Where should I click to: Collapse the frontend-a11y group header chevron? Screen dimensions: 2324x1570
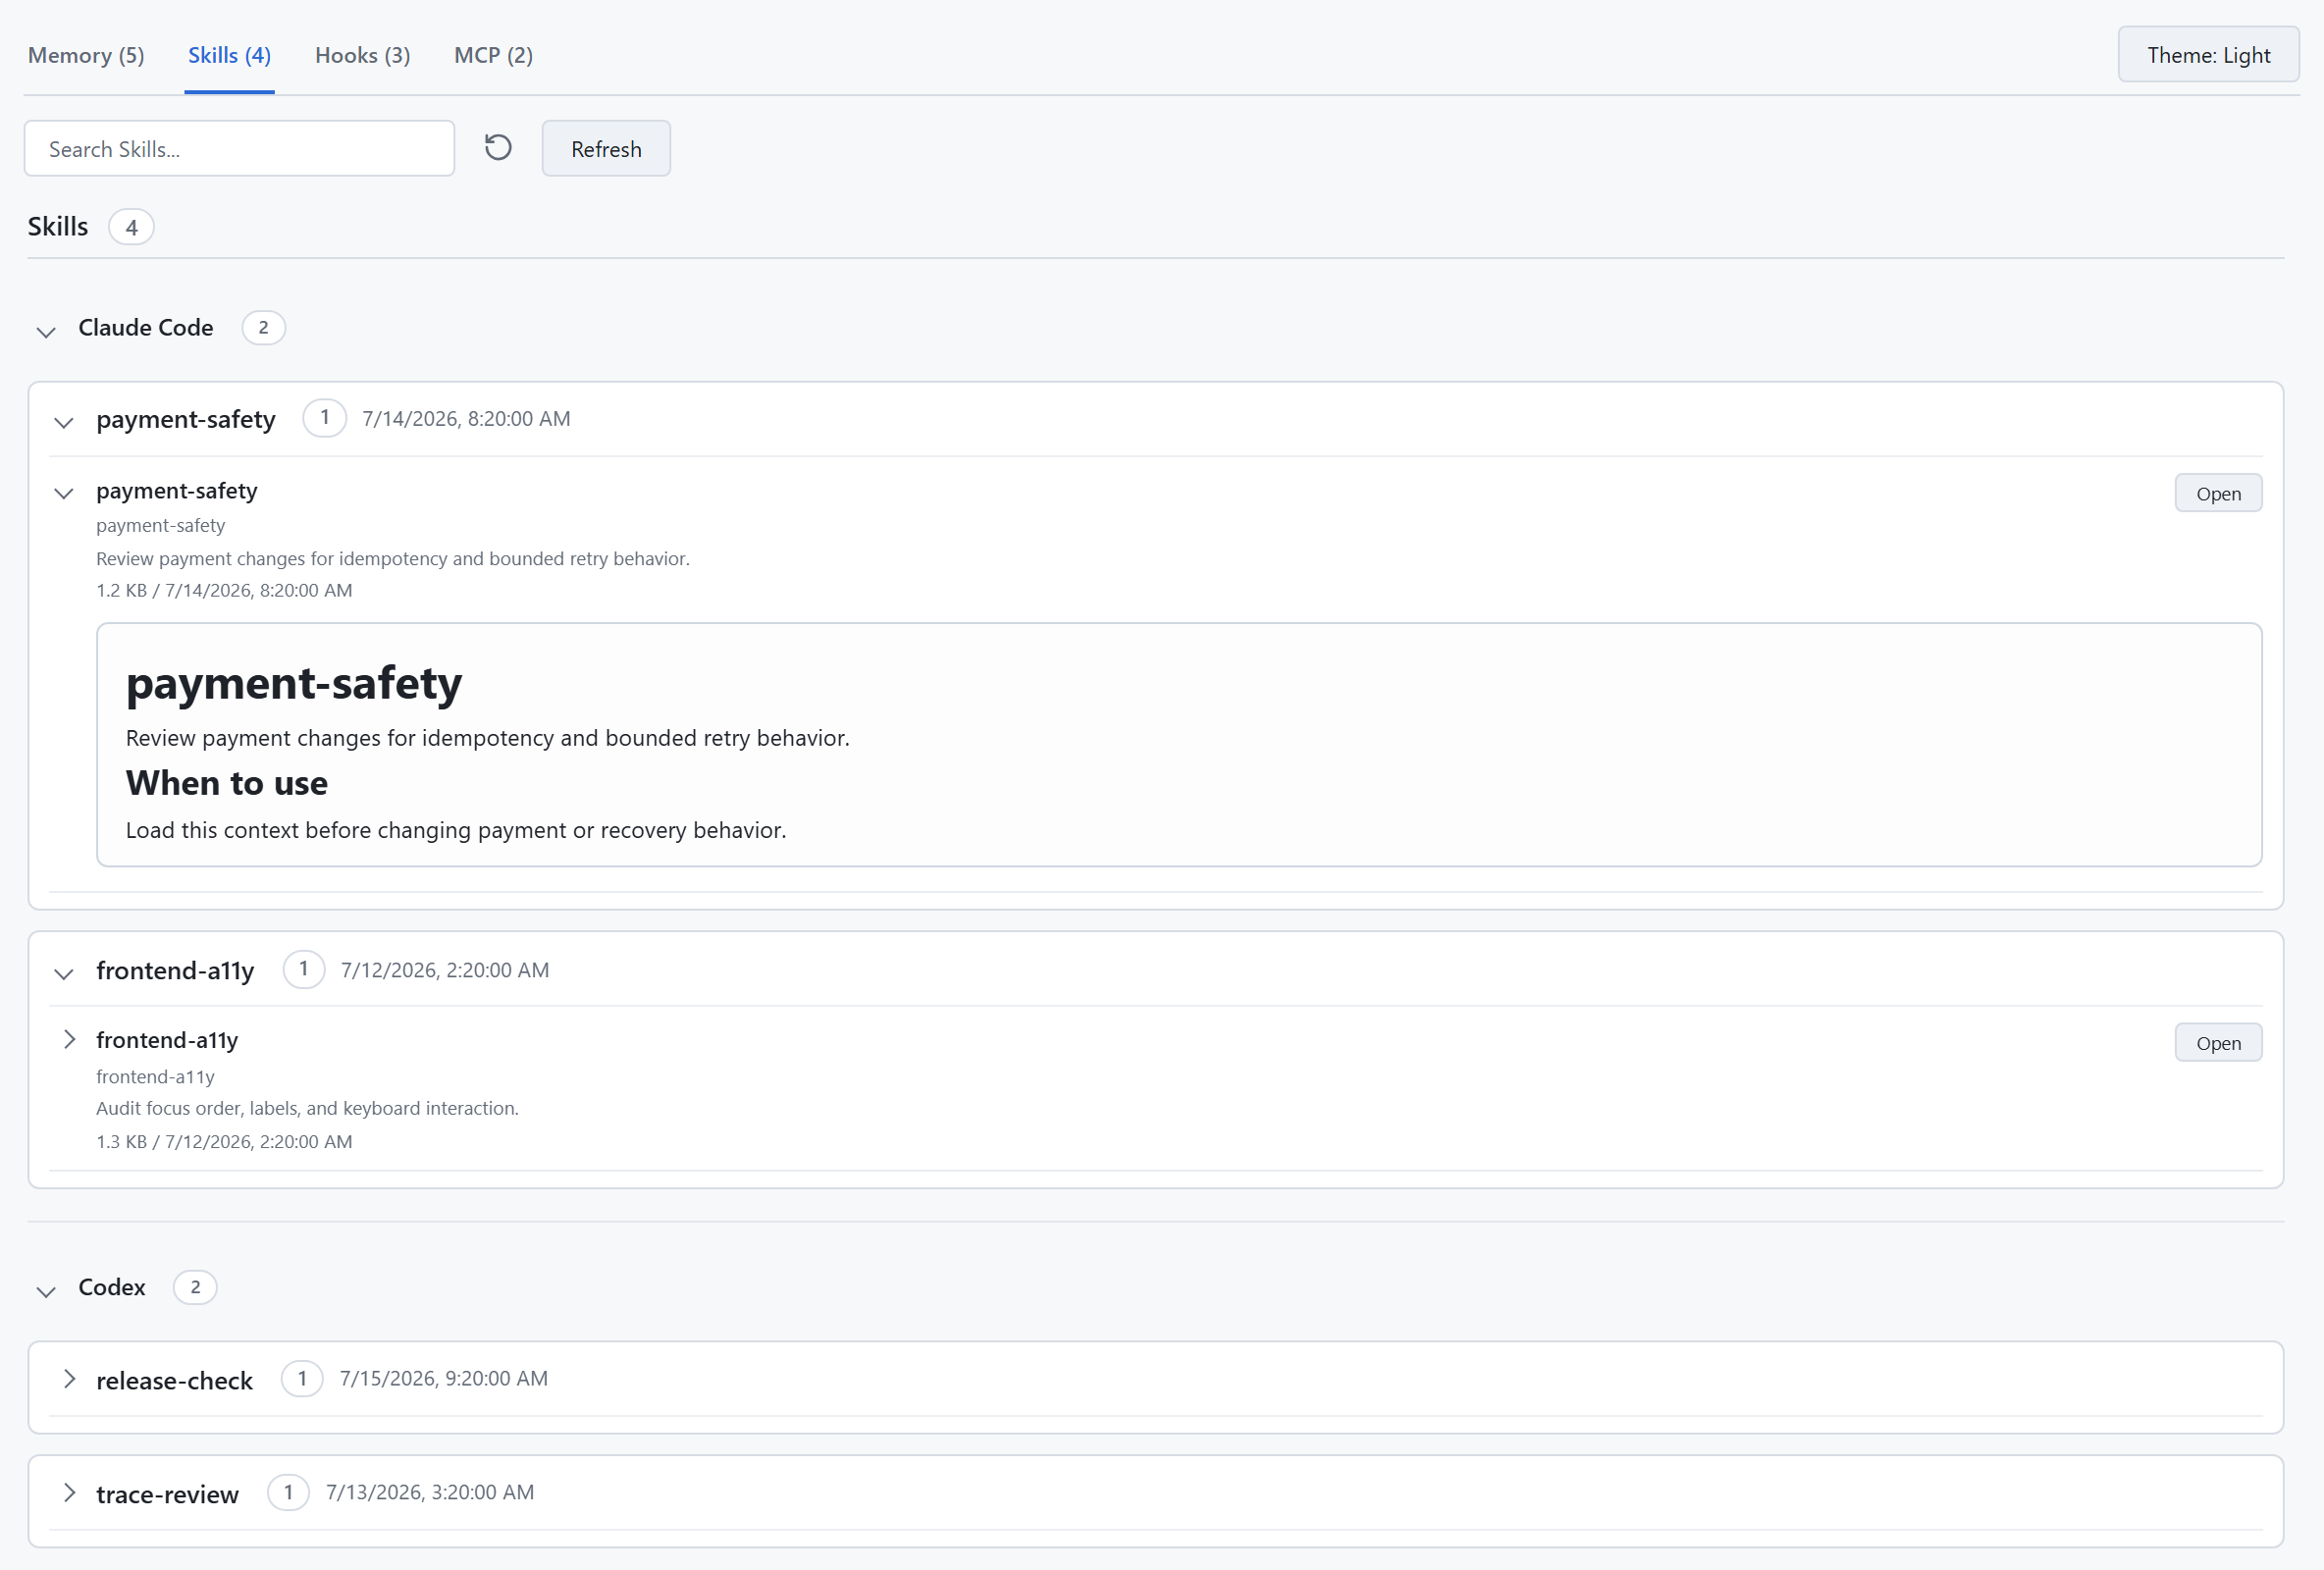64,973
